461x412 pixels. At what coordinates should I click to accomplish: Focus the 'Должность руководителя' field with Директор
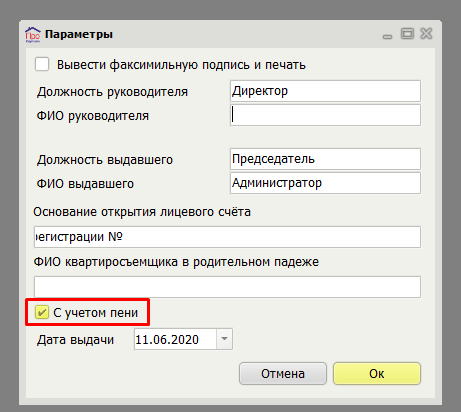[325, 91]
